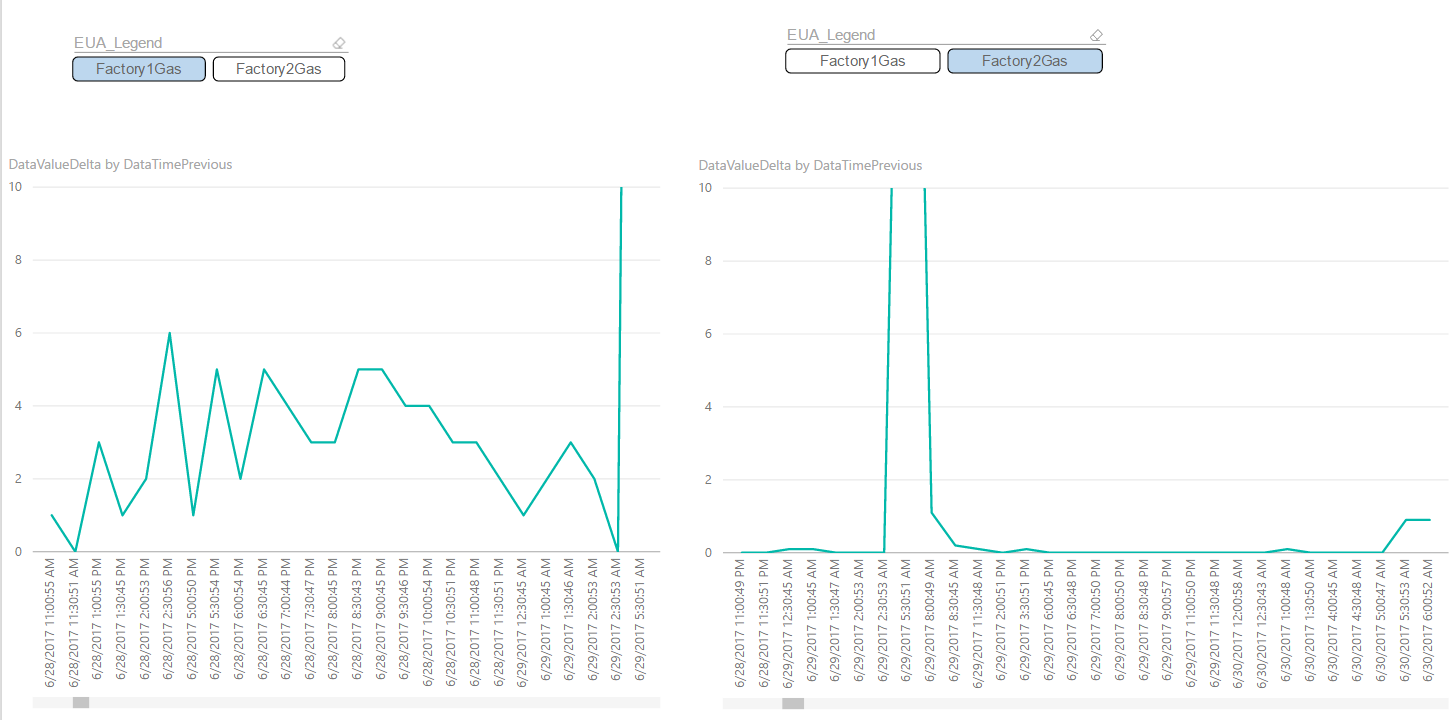The image size is (1455, 720).
Task: Clear selections eraser on slicer with Factory2Gas selected
Action: [1096, 35]
